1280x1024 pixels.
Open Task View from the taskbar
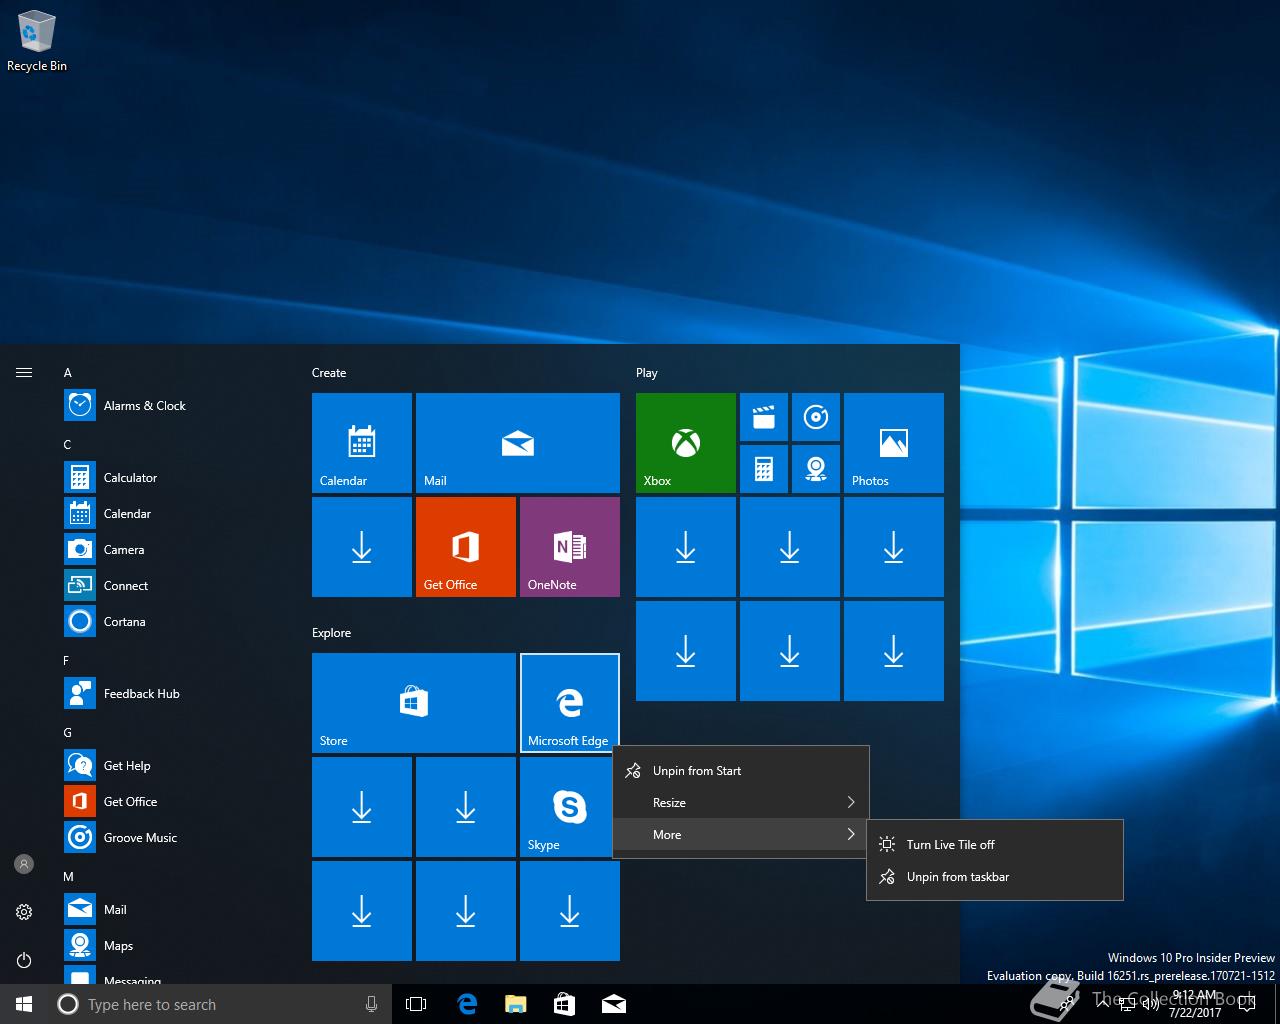point(416,1004)
